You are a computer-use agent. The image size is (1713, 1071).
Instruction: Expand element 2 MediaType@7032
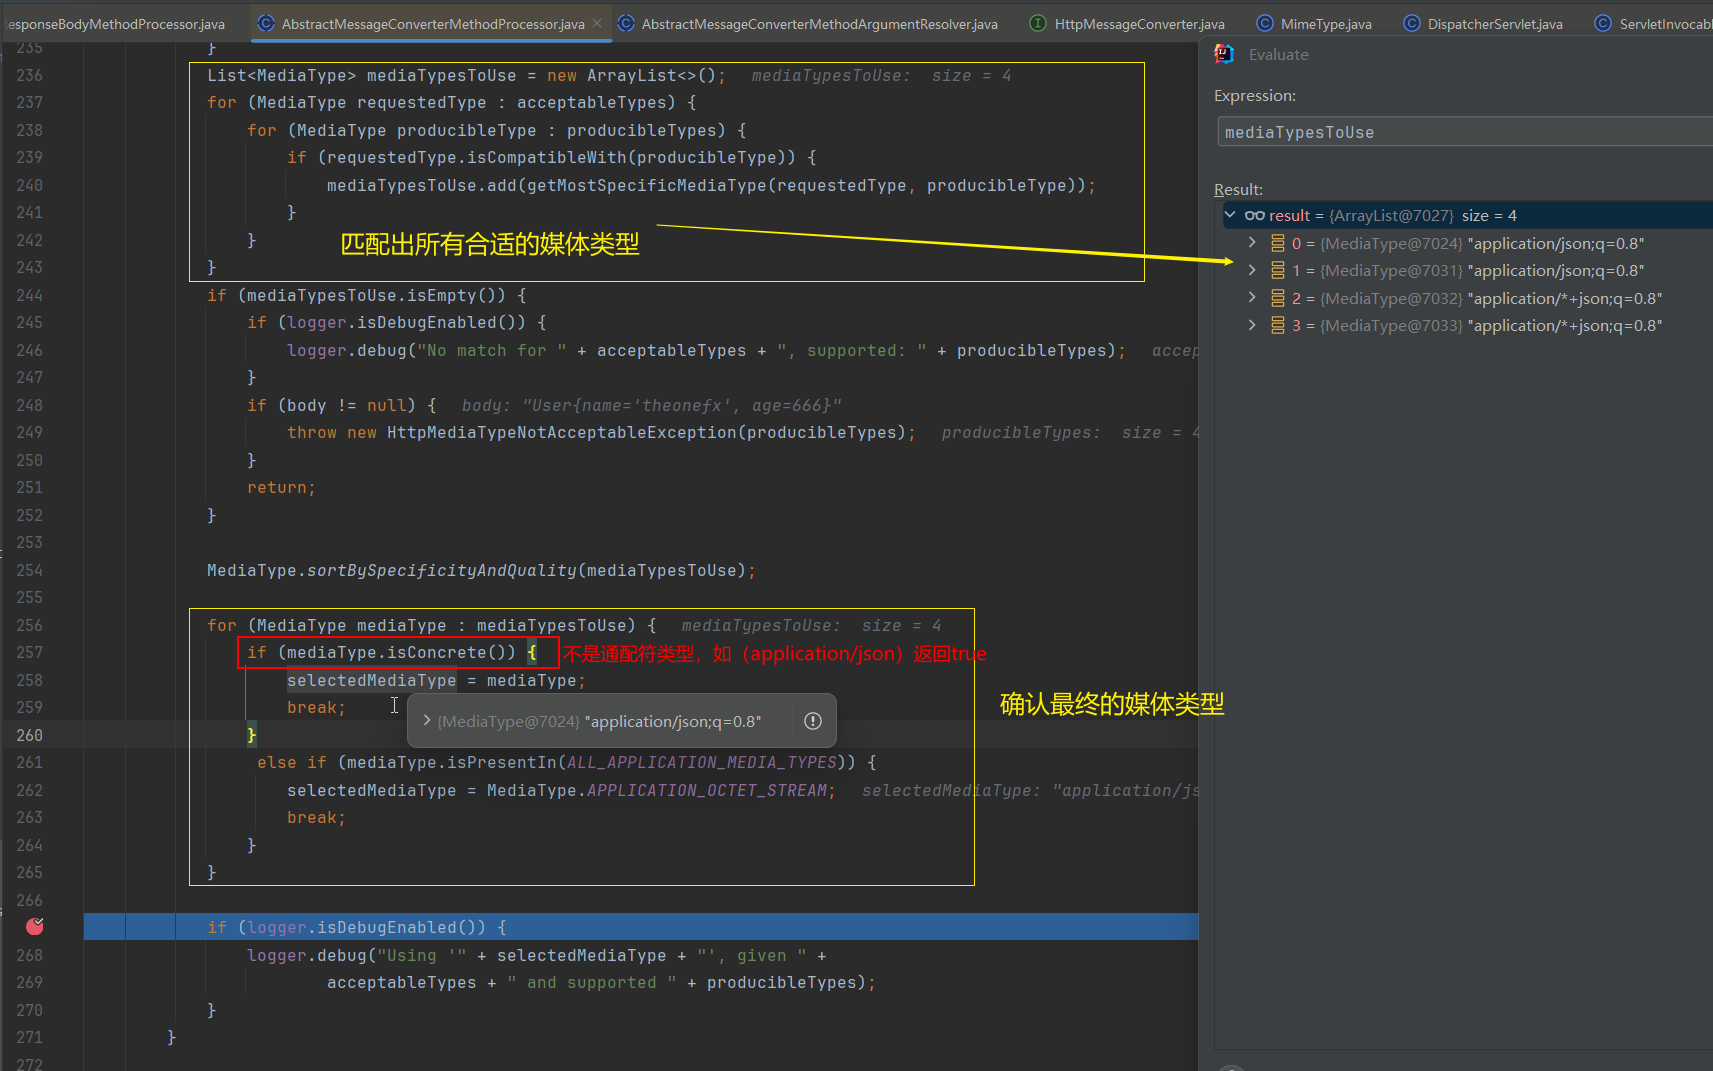1252,298
